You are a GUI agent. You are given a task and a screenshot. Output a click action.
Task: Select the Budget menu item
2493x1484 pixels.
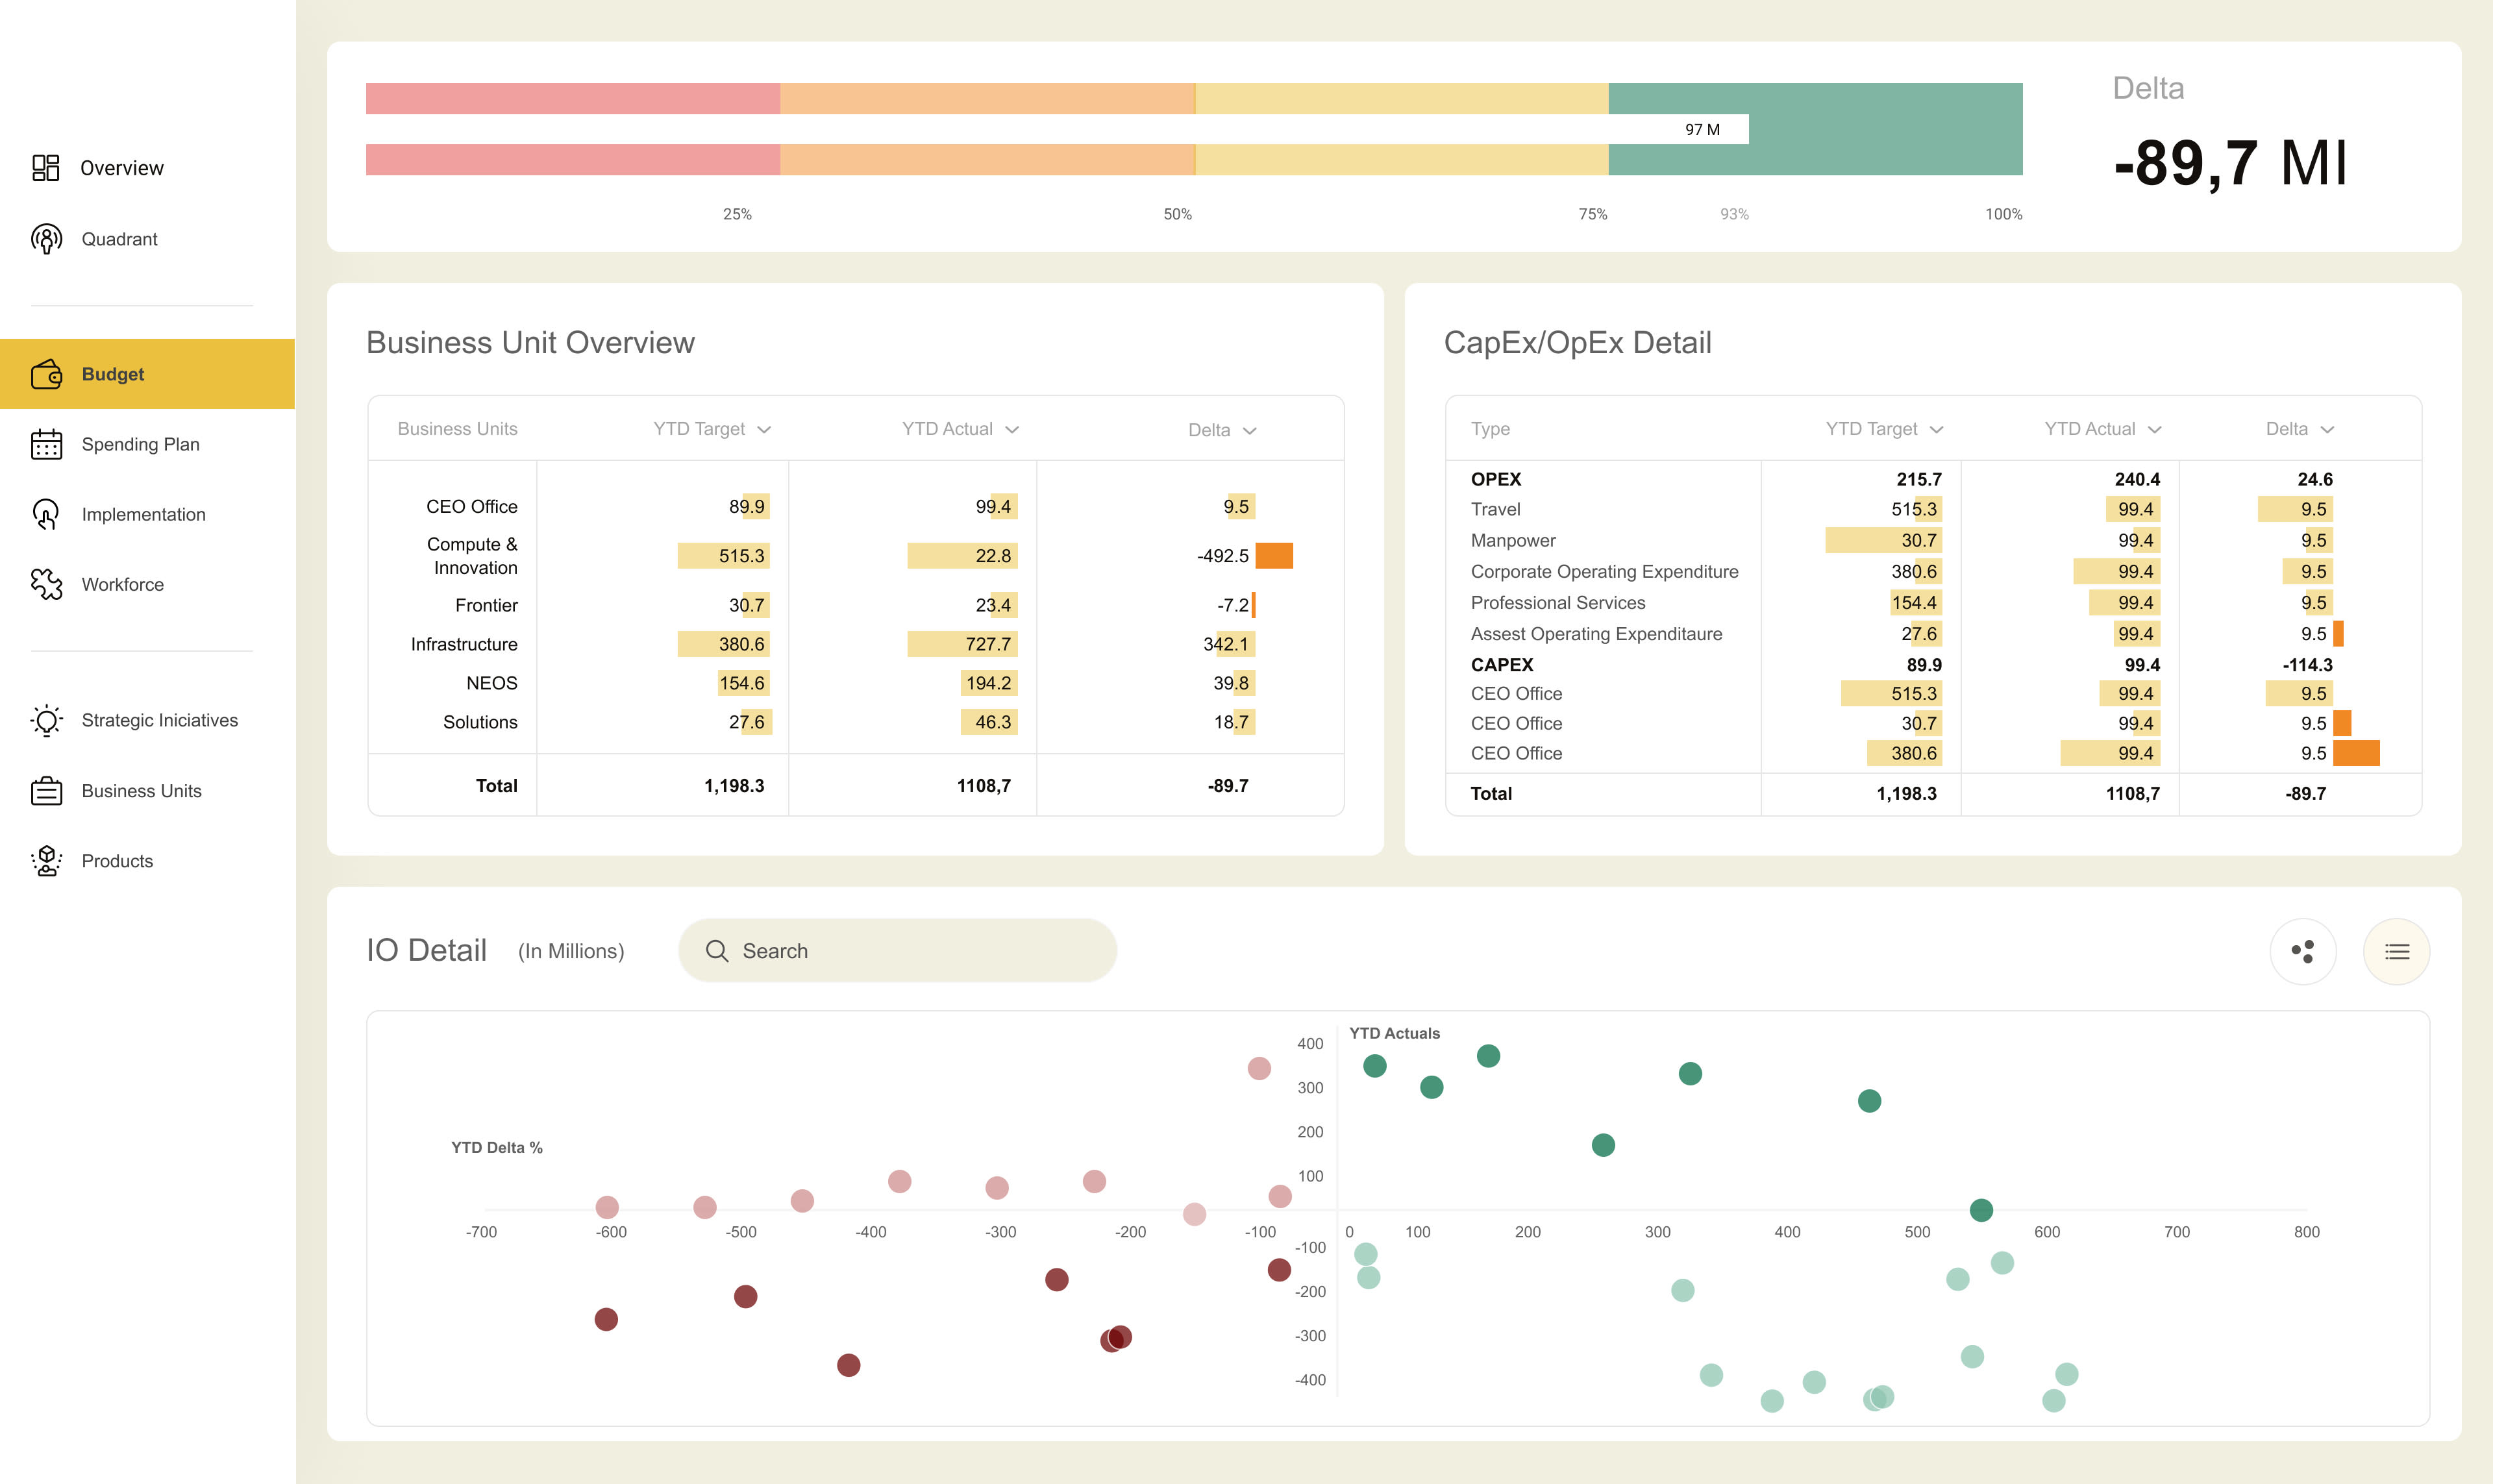click(x=147, y=374)
